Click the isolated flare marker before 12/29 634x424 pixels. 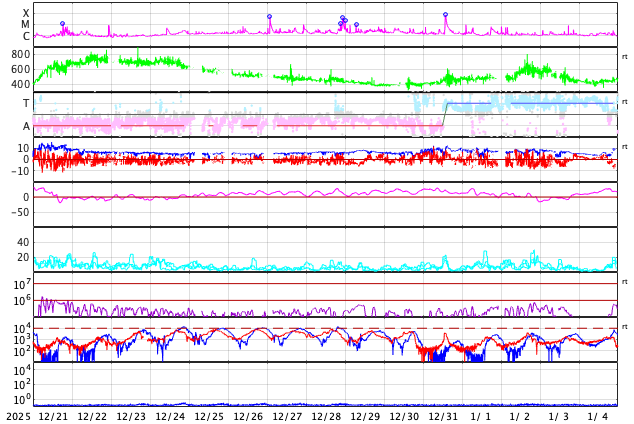356,25
